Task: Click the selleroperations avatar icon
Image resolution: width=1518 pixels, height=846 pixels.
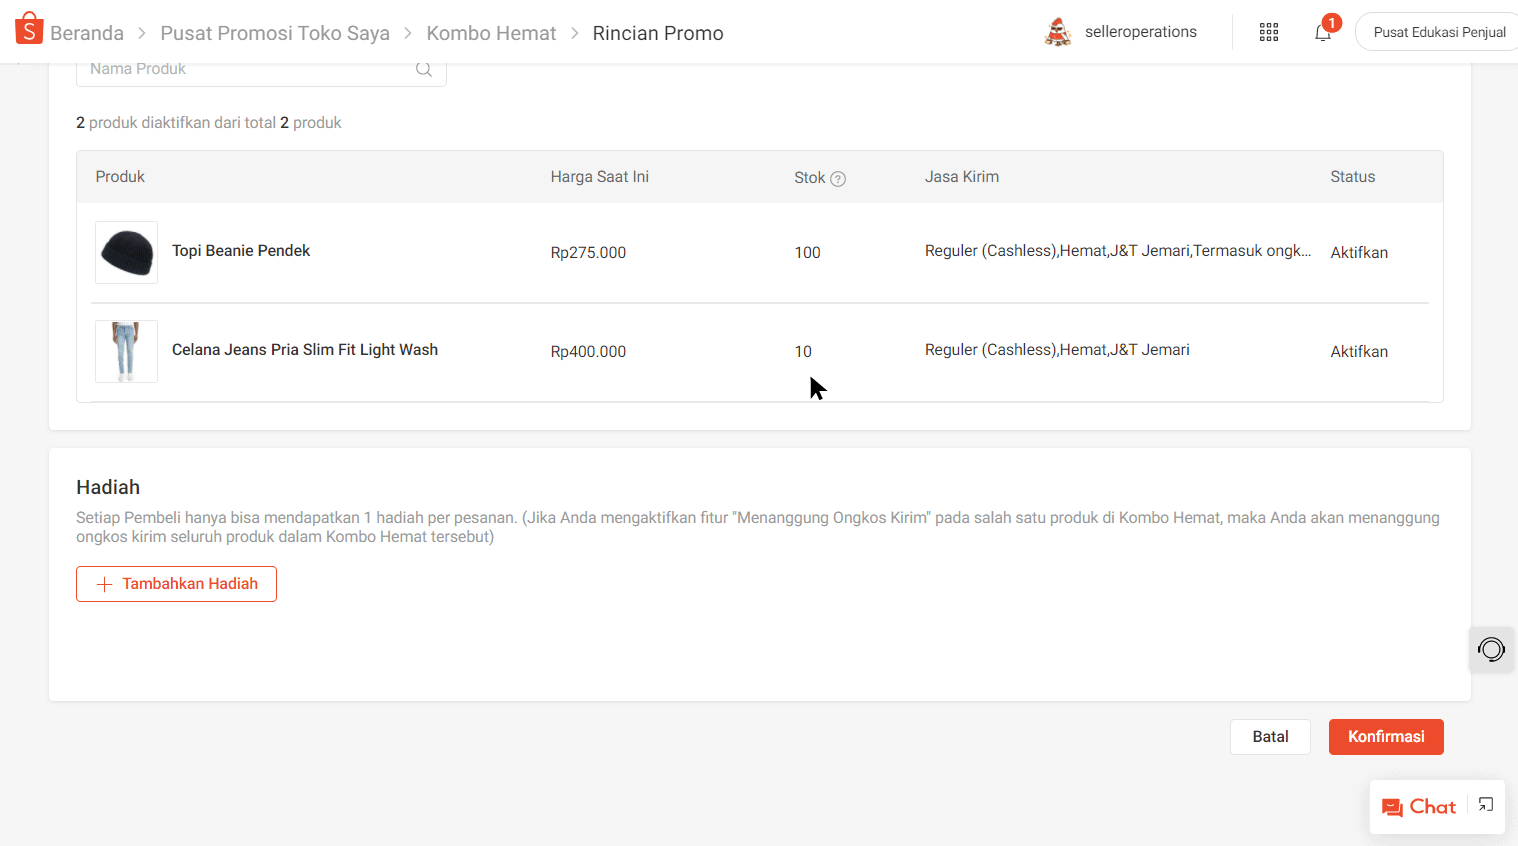Action: click(x=1058, y=32)
